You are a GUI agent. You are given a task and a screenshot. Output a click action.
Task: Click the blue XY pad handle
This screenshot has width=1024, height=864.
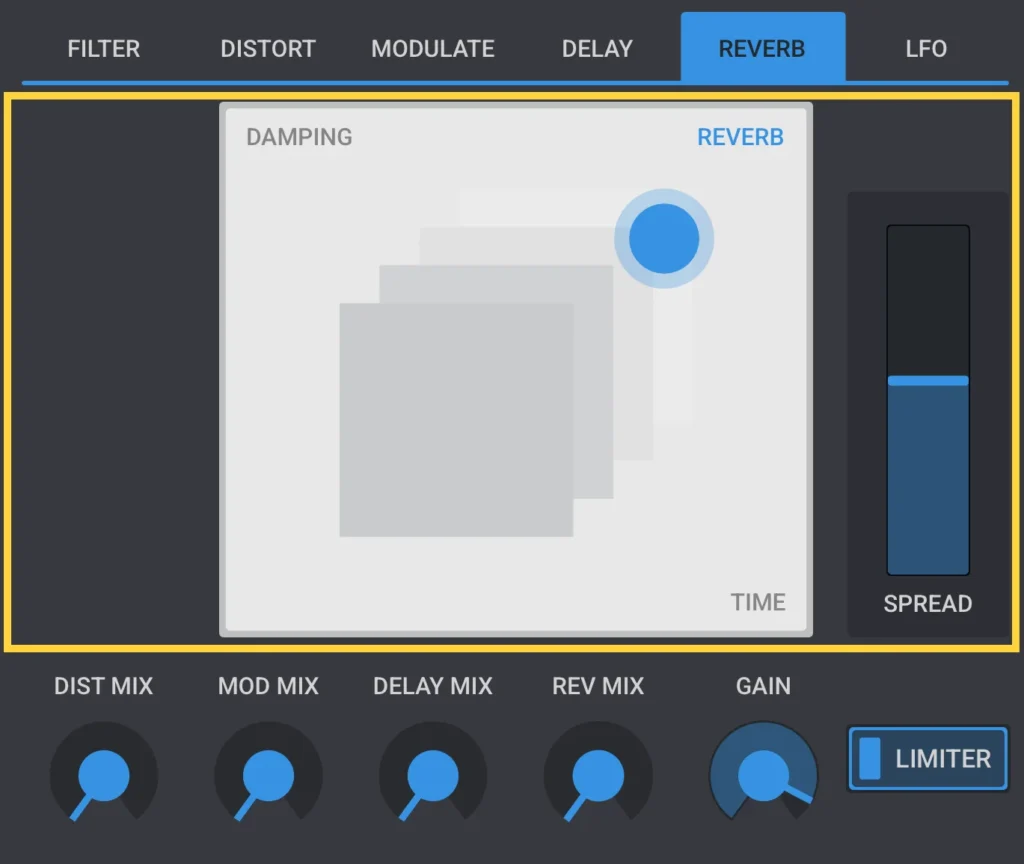(664, 238)
